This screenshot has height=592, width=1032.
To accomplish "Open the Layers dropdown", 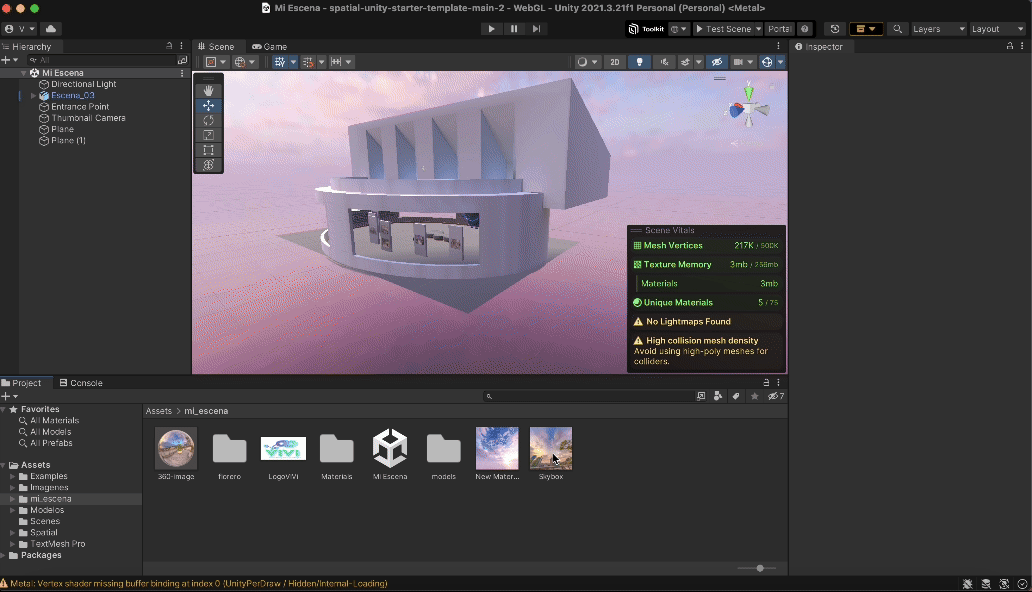I will (x=938, y=29).
